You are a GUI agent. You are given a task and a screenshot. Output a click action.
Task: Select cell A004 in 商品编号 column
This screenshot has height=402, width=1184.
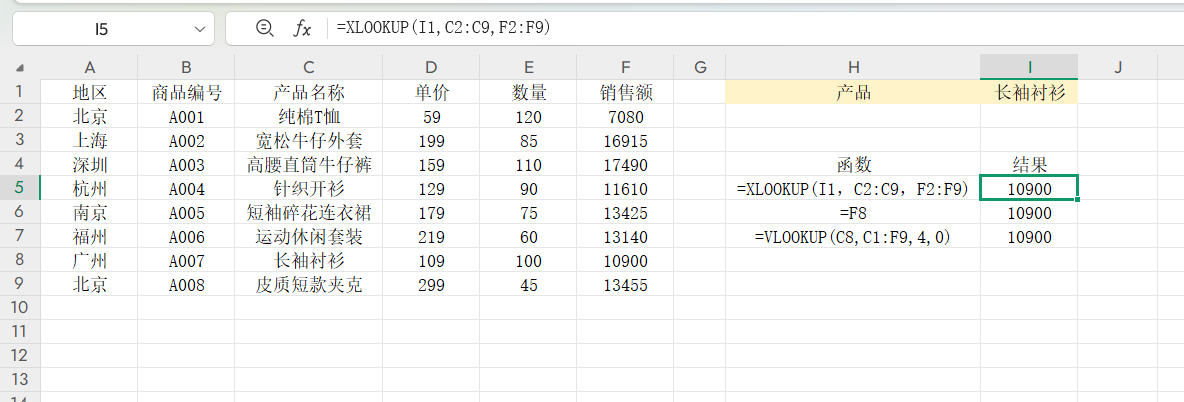186,189
